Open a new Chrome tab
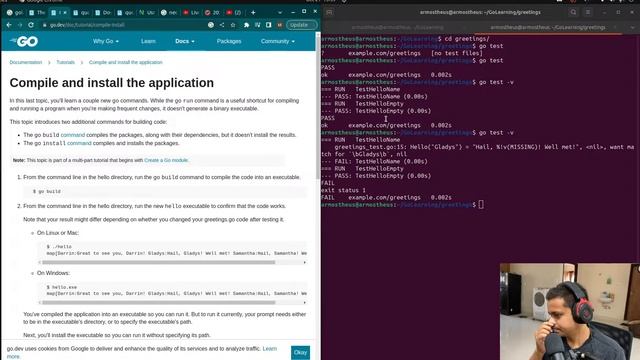Viewport: 640px width, 360px height. 253,13
